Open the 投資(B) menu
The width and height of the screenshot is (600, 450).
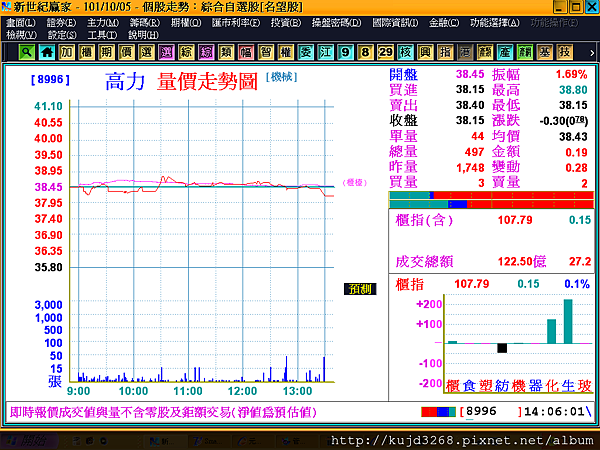tap(286, 23)
